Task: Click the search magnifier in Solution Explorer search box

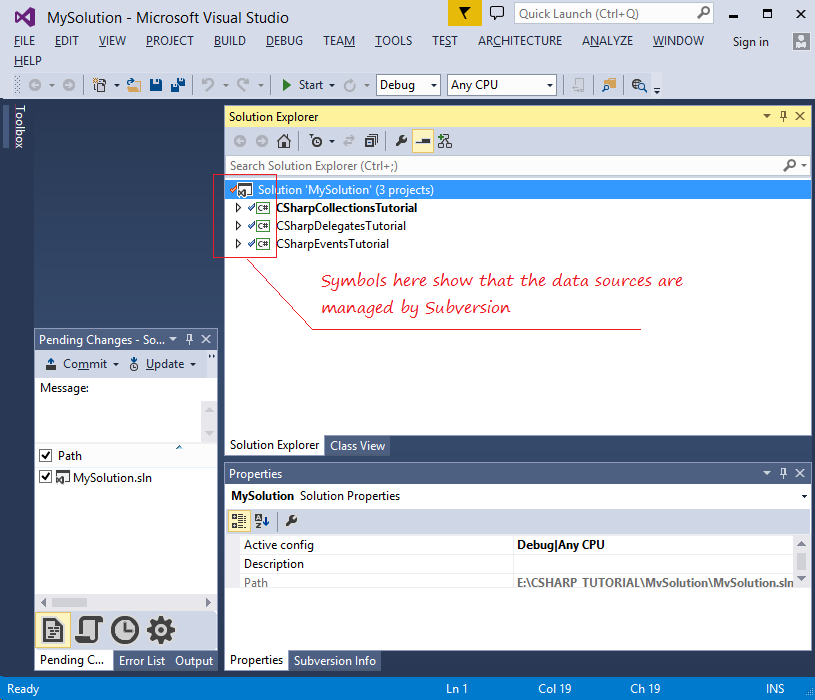Action: tap(790, 165)
